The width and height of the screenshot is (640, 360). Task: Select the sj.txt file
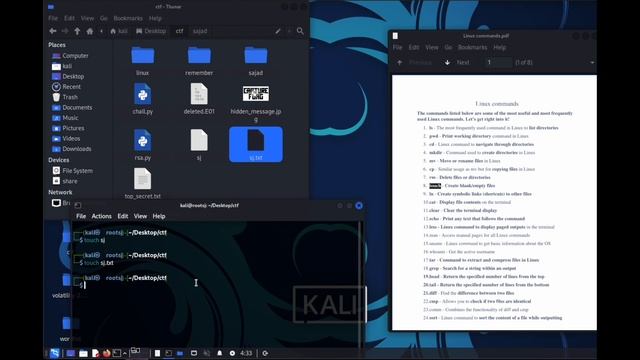pyautogui.click(x=256, y=144)
